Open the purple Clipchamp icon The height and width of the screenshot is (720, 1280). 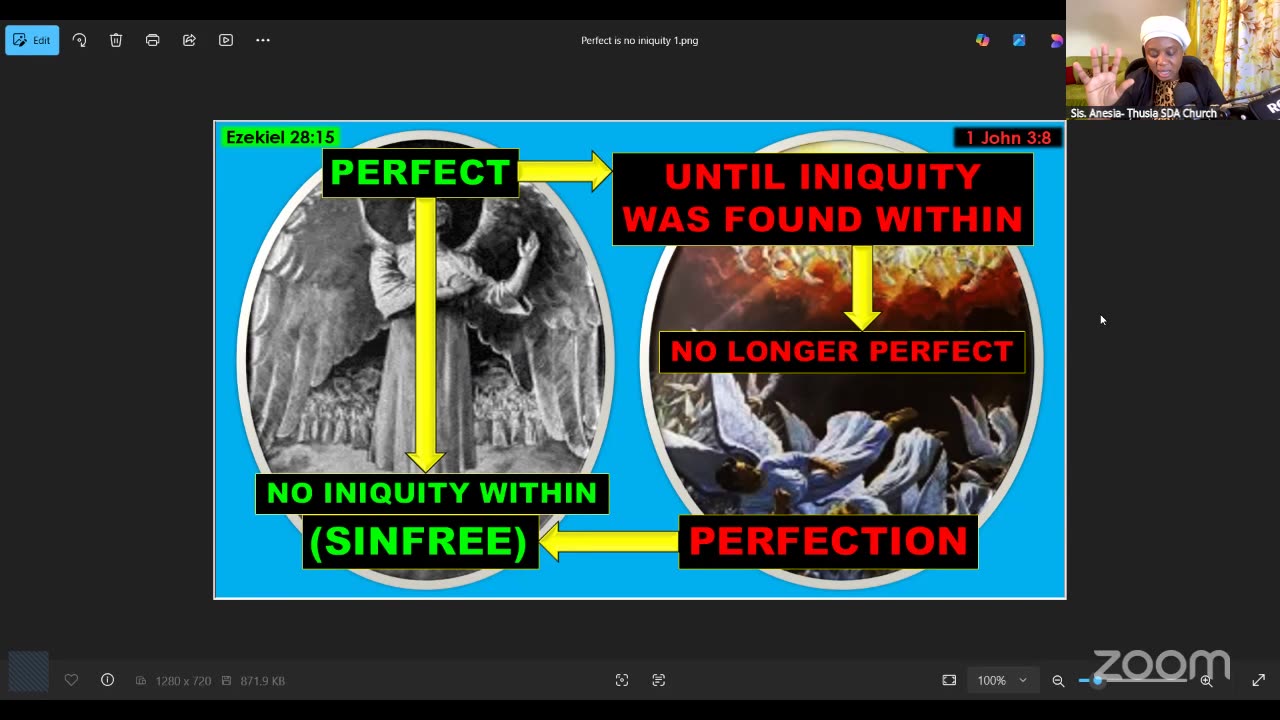1056,40
